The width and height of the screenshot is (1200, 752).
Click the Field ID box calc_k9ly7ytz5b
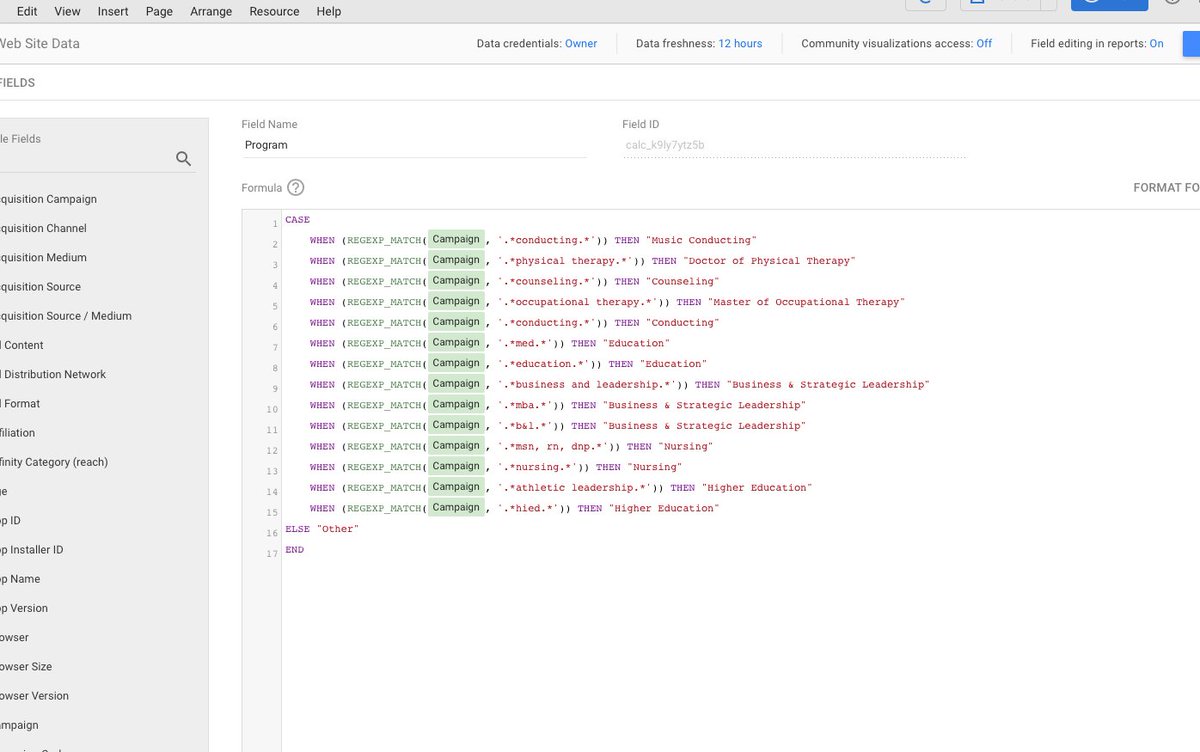click(x=794, y=145)
